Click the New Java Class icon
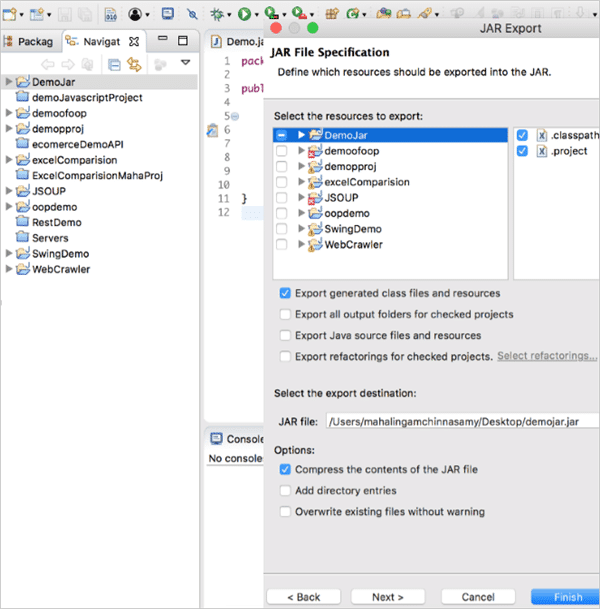 [x=353, y=14]
